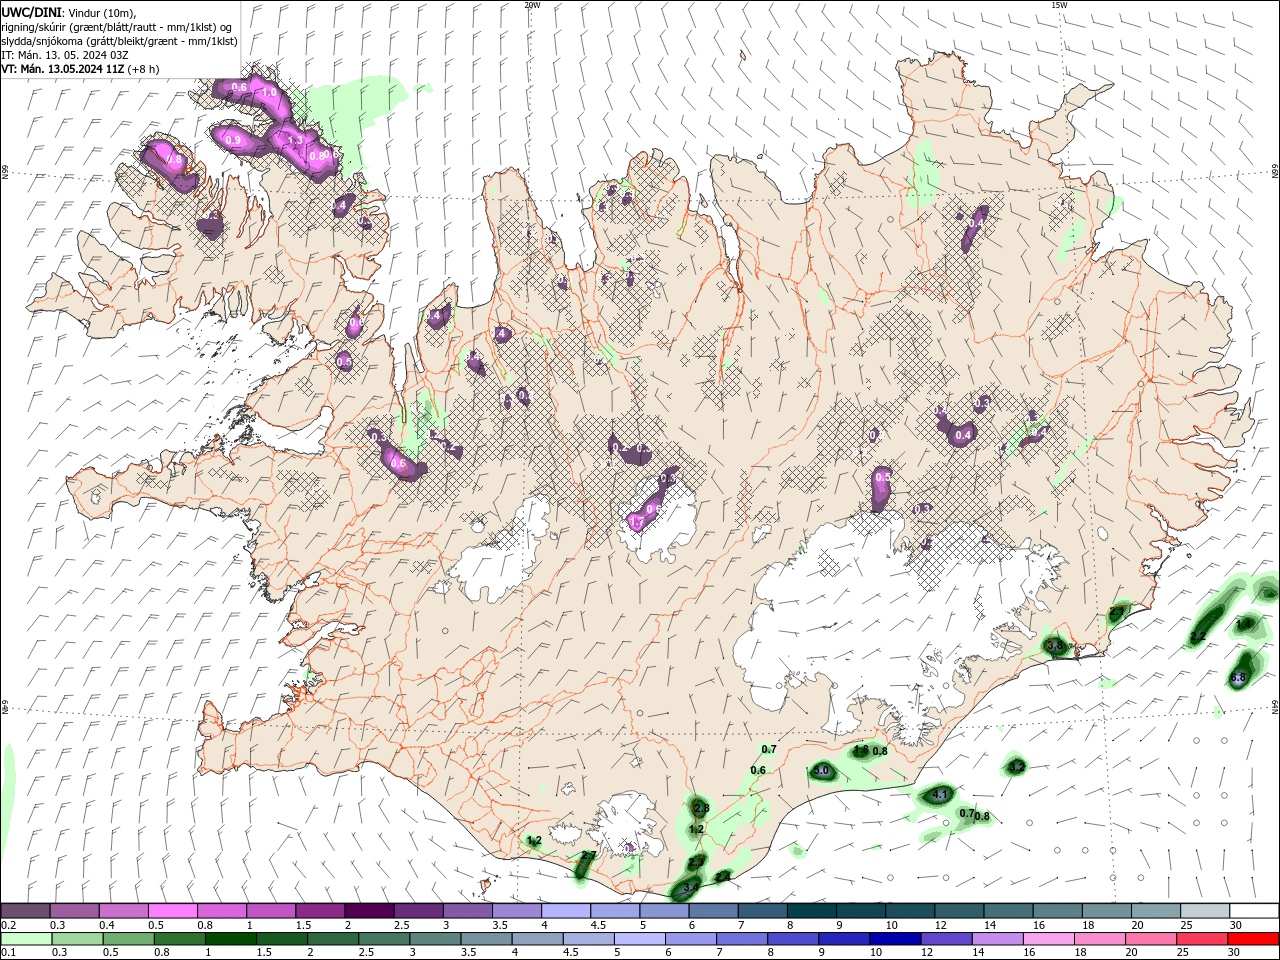This screenshot has height=960, width=1280.
Task: Click the bright pink 0.5 swatch in upper legend
Action: click(172, 911)
